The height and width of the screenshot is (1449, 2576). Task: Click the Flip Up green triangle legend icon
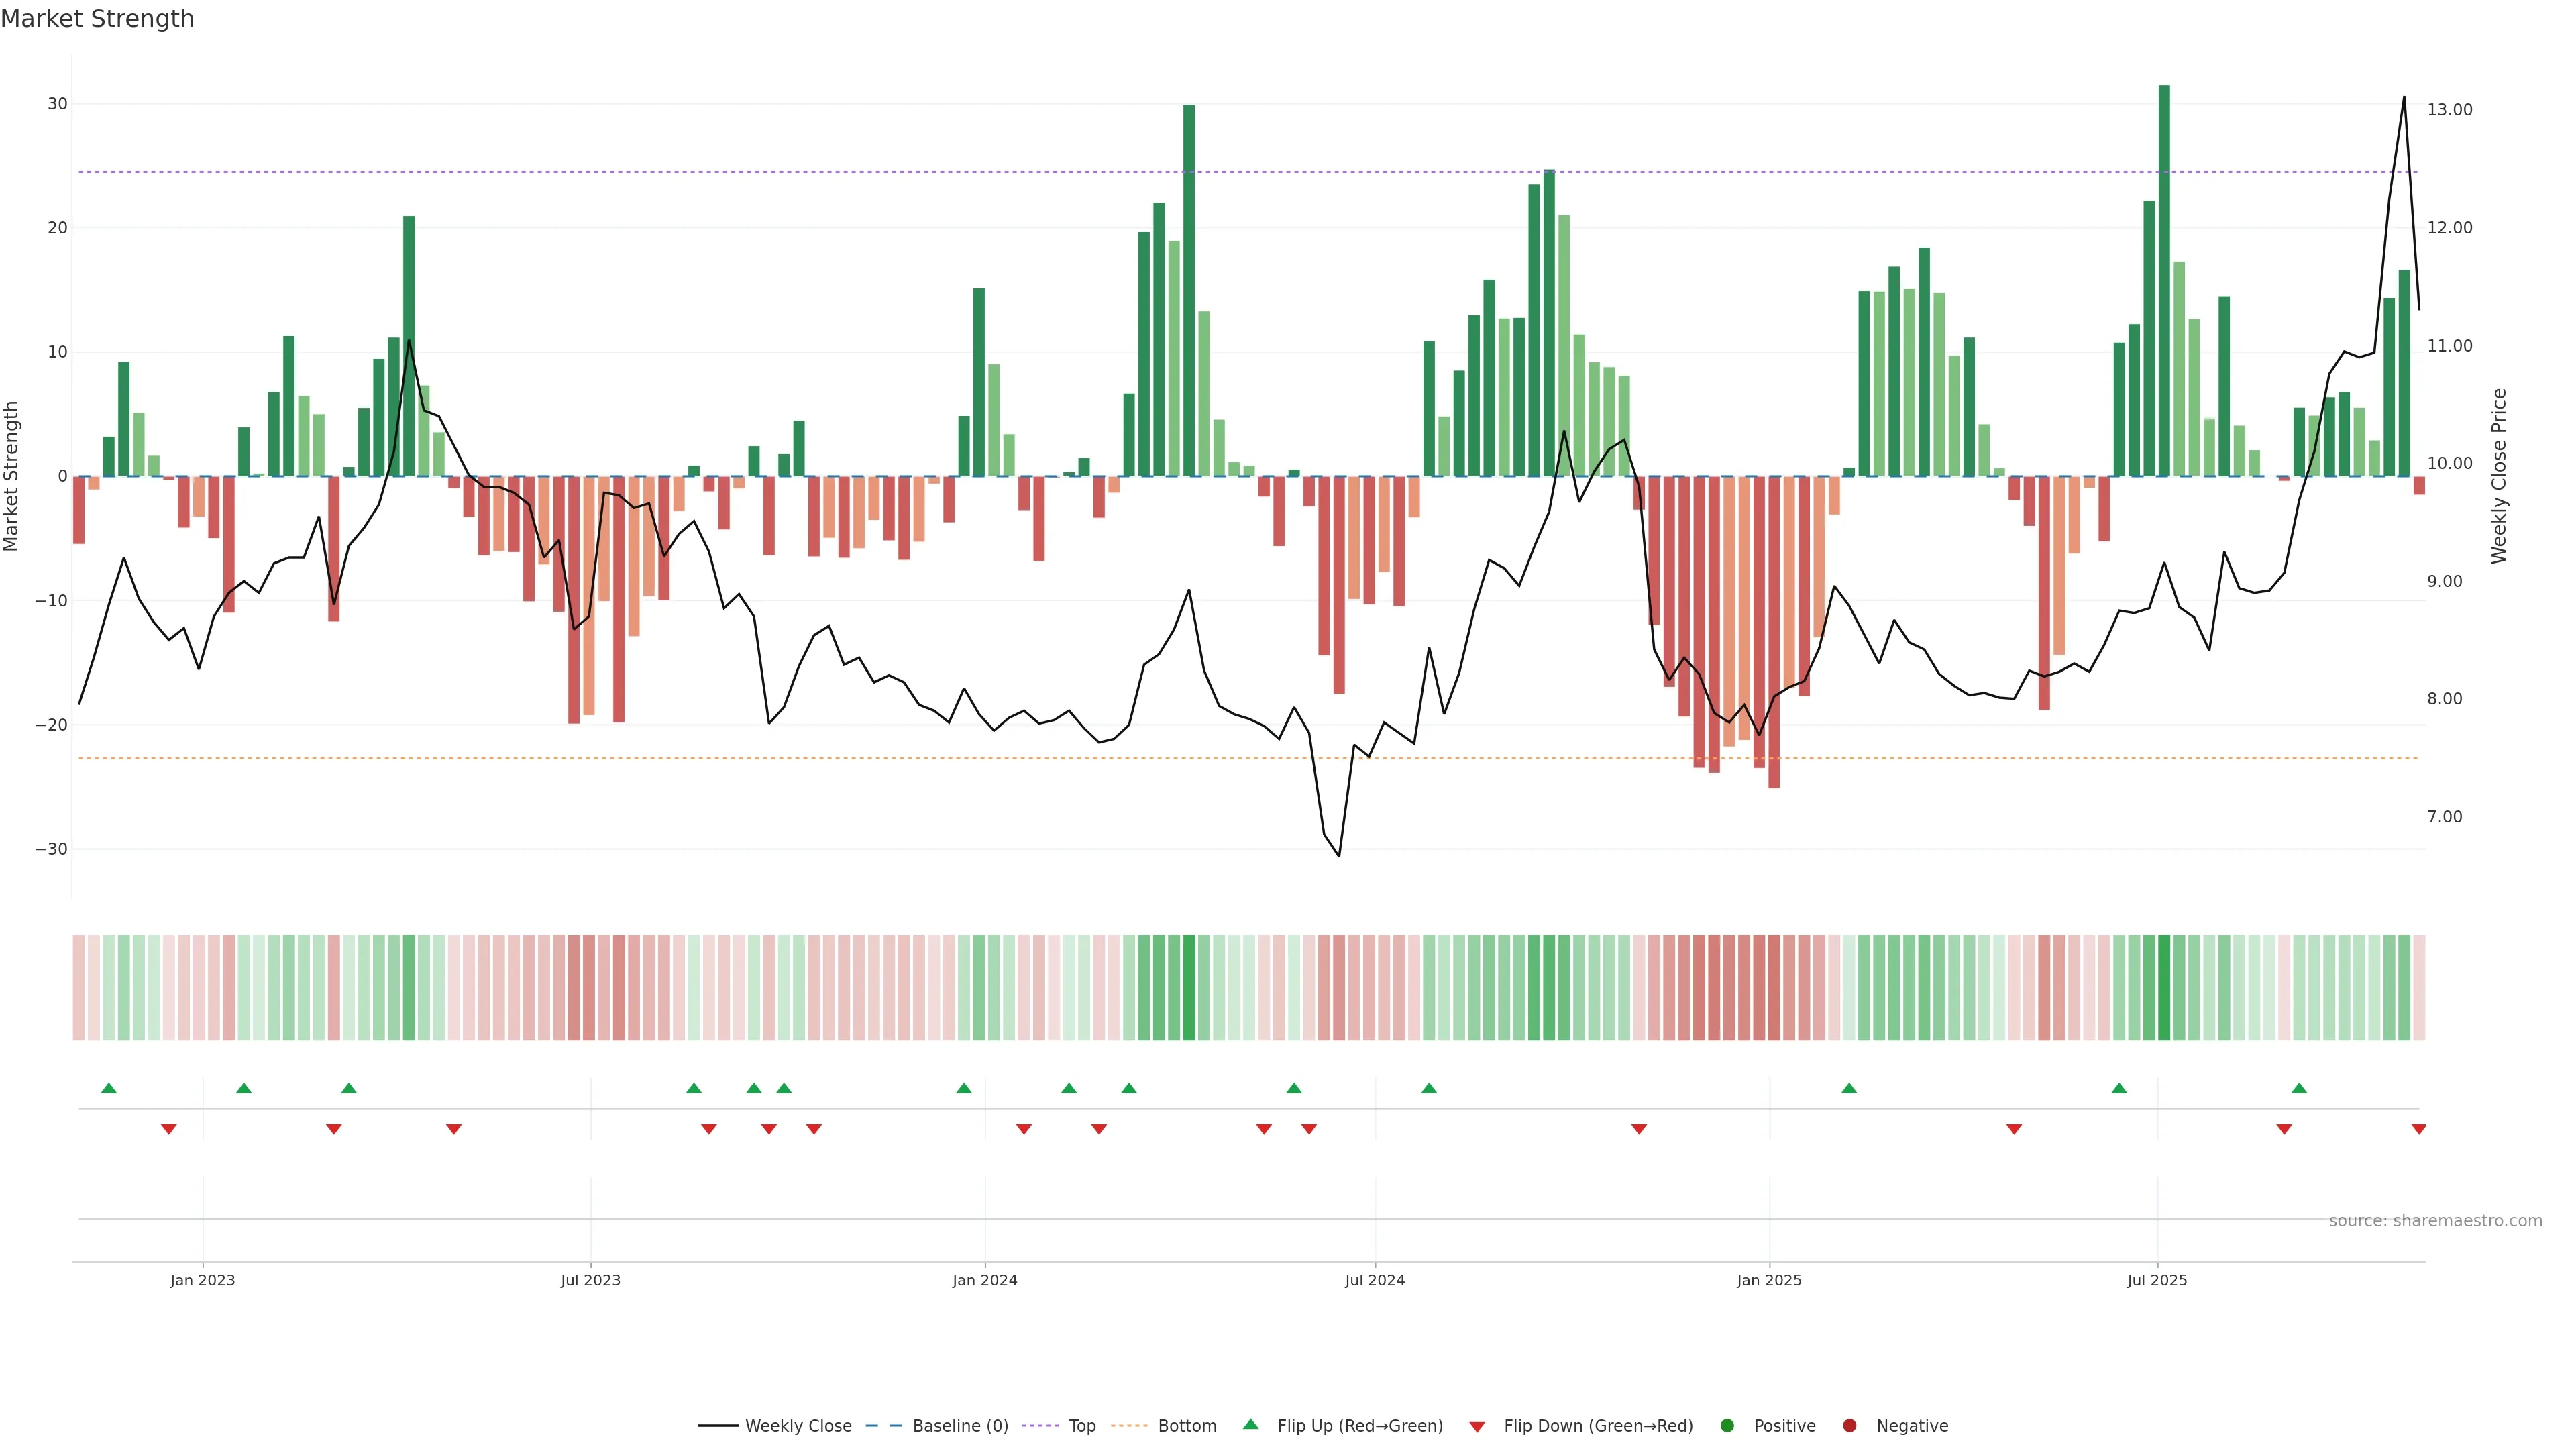1250,1424
